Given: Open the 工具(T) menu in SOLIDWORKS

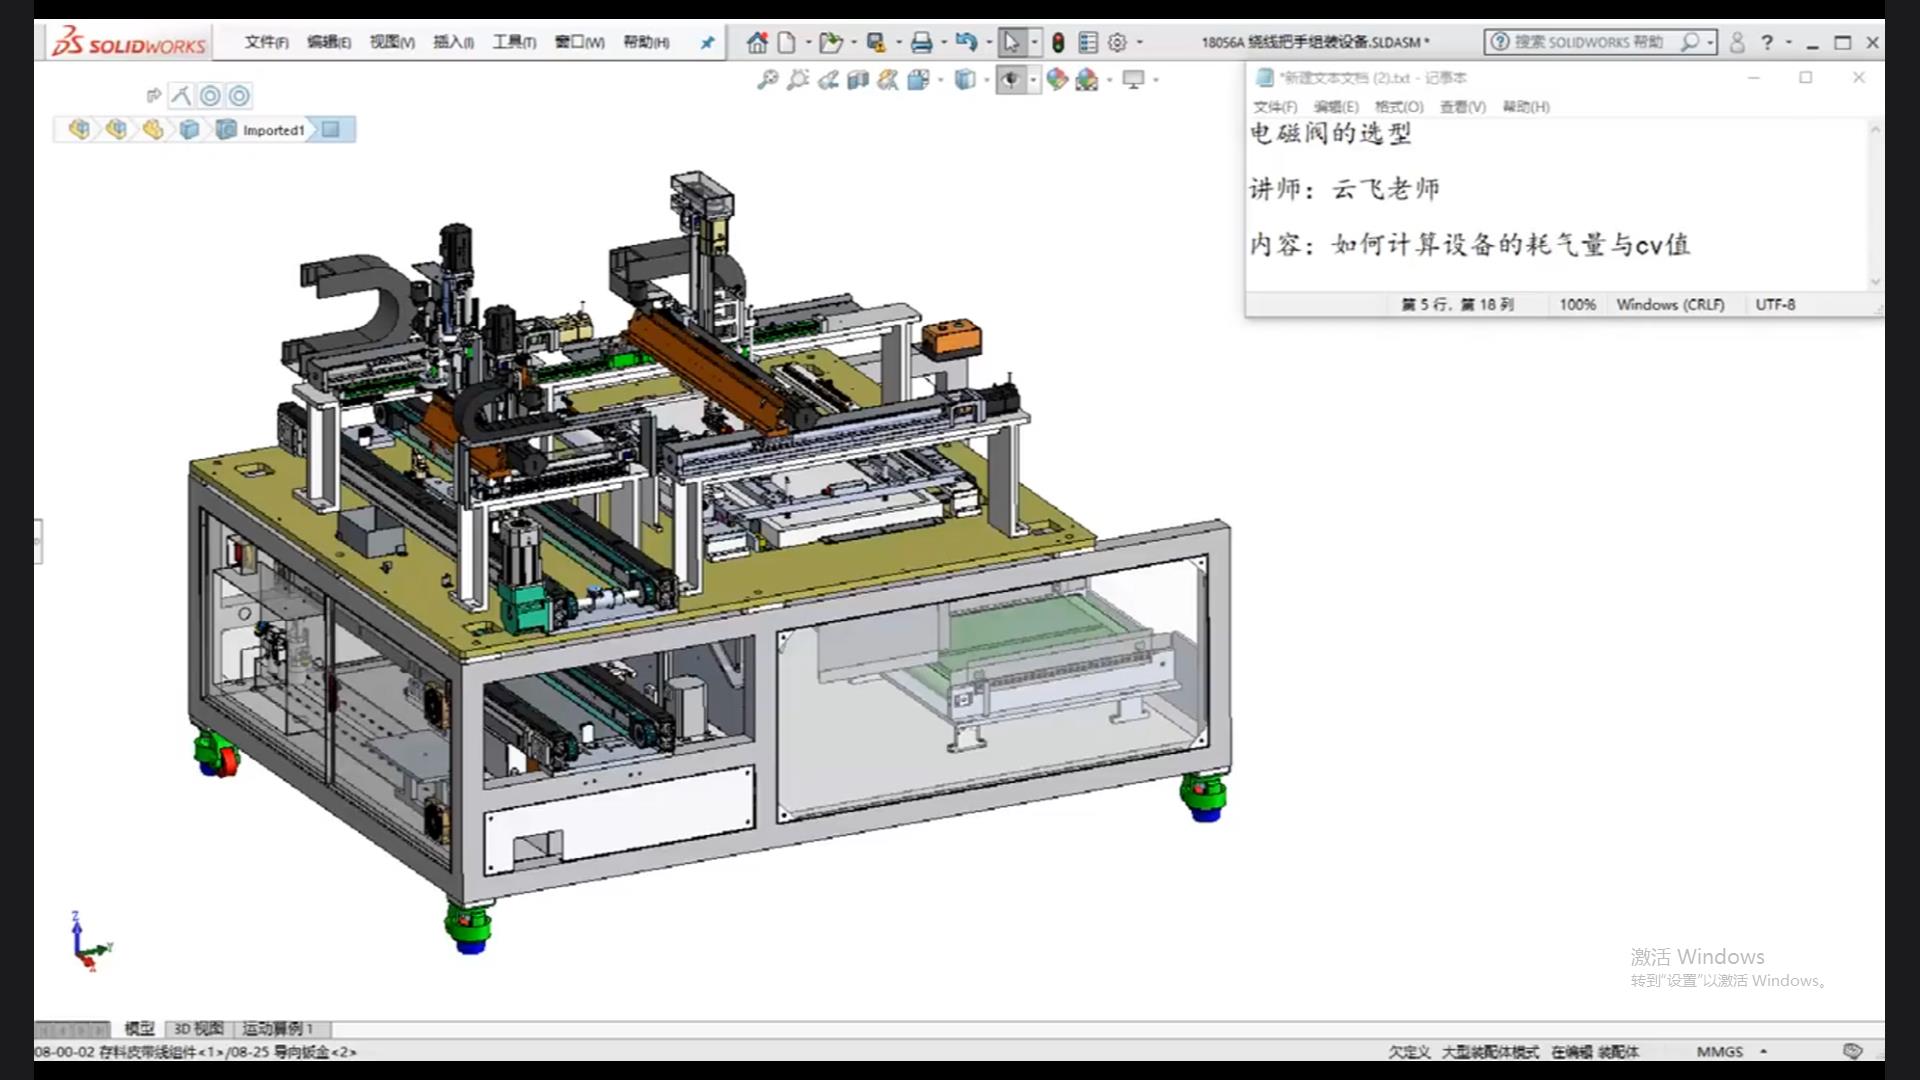Looking at the screenshot, I should [x=514, y=42].
